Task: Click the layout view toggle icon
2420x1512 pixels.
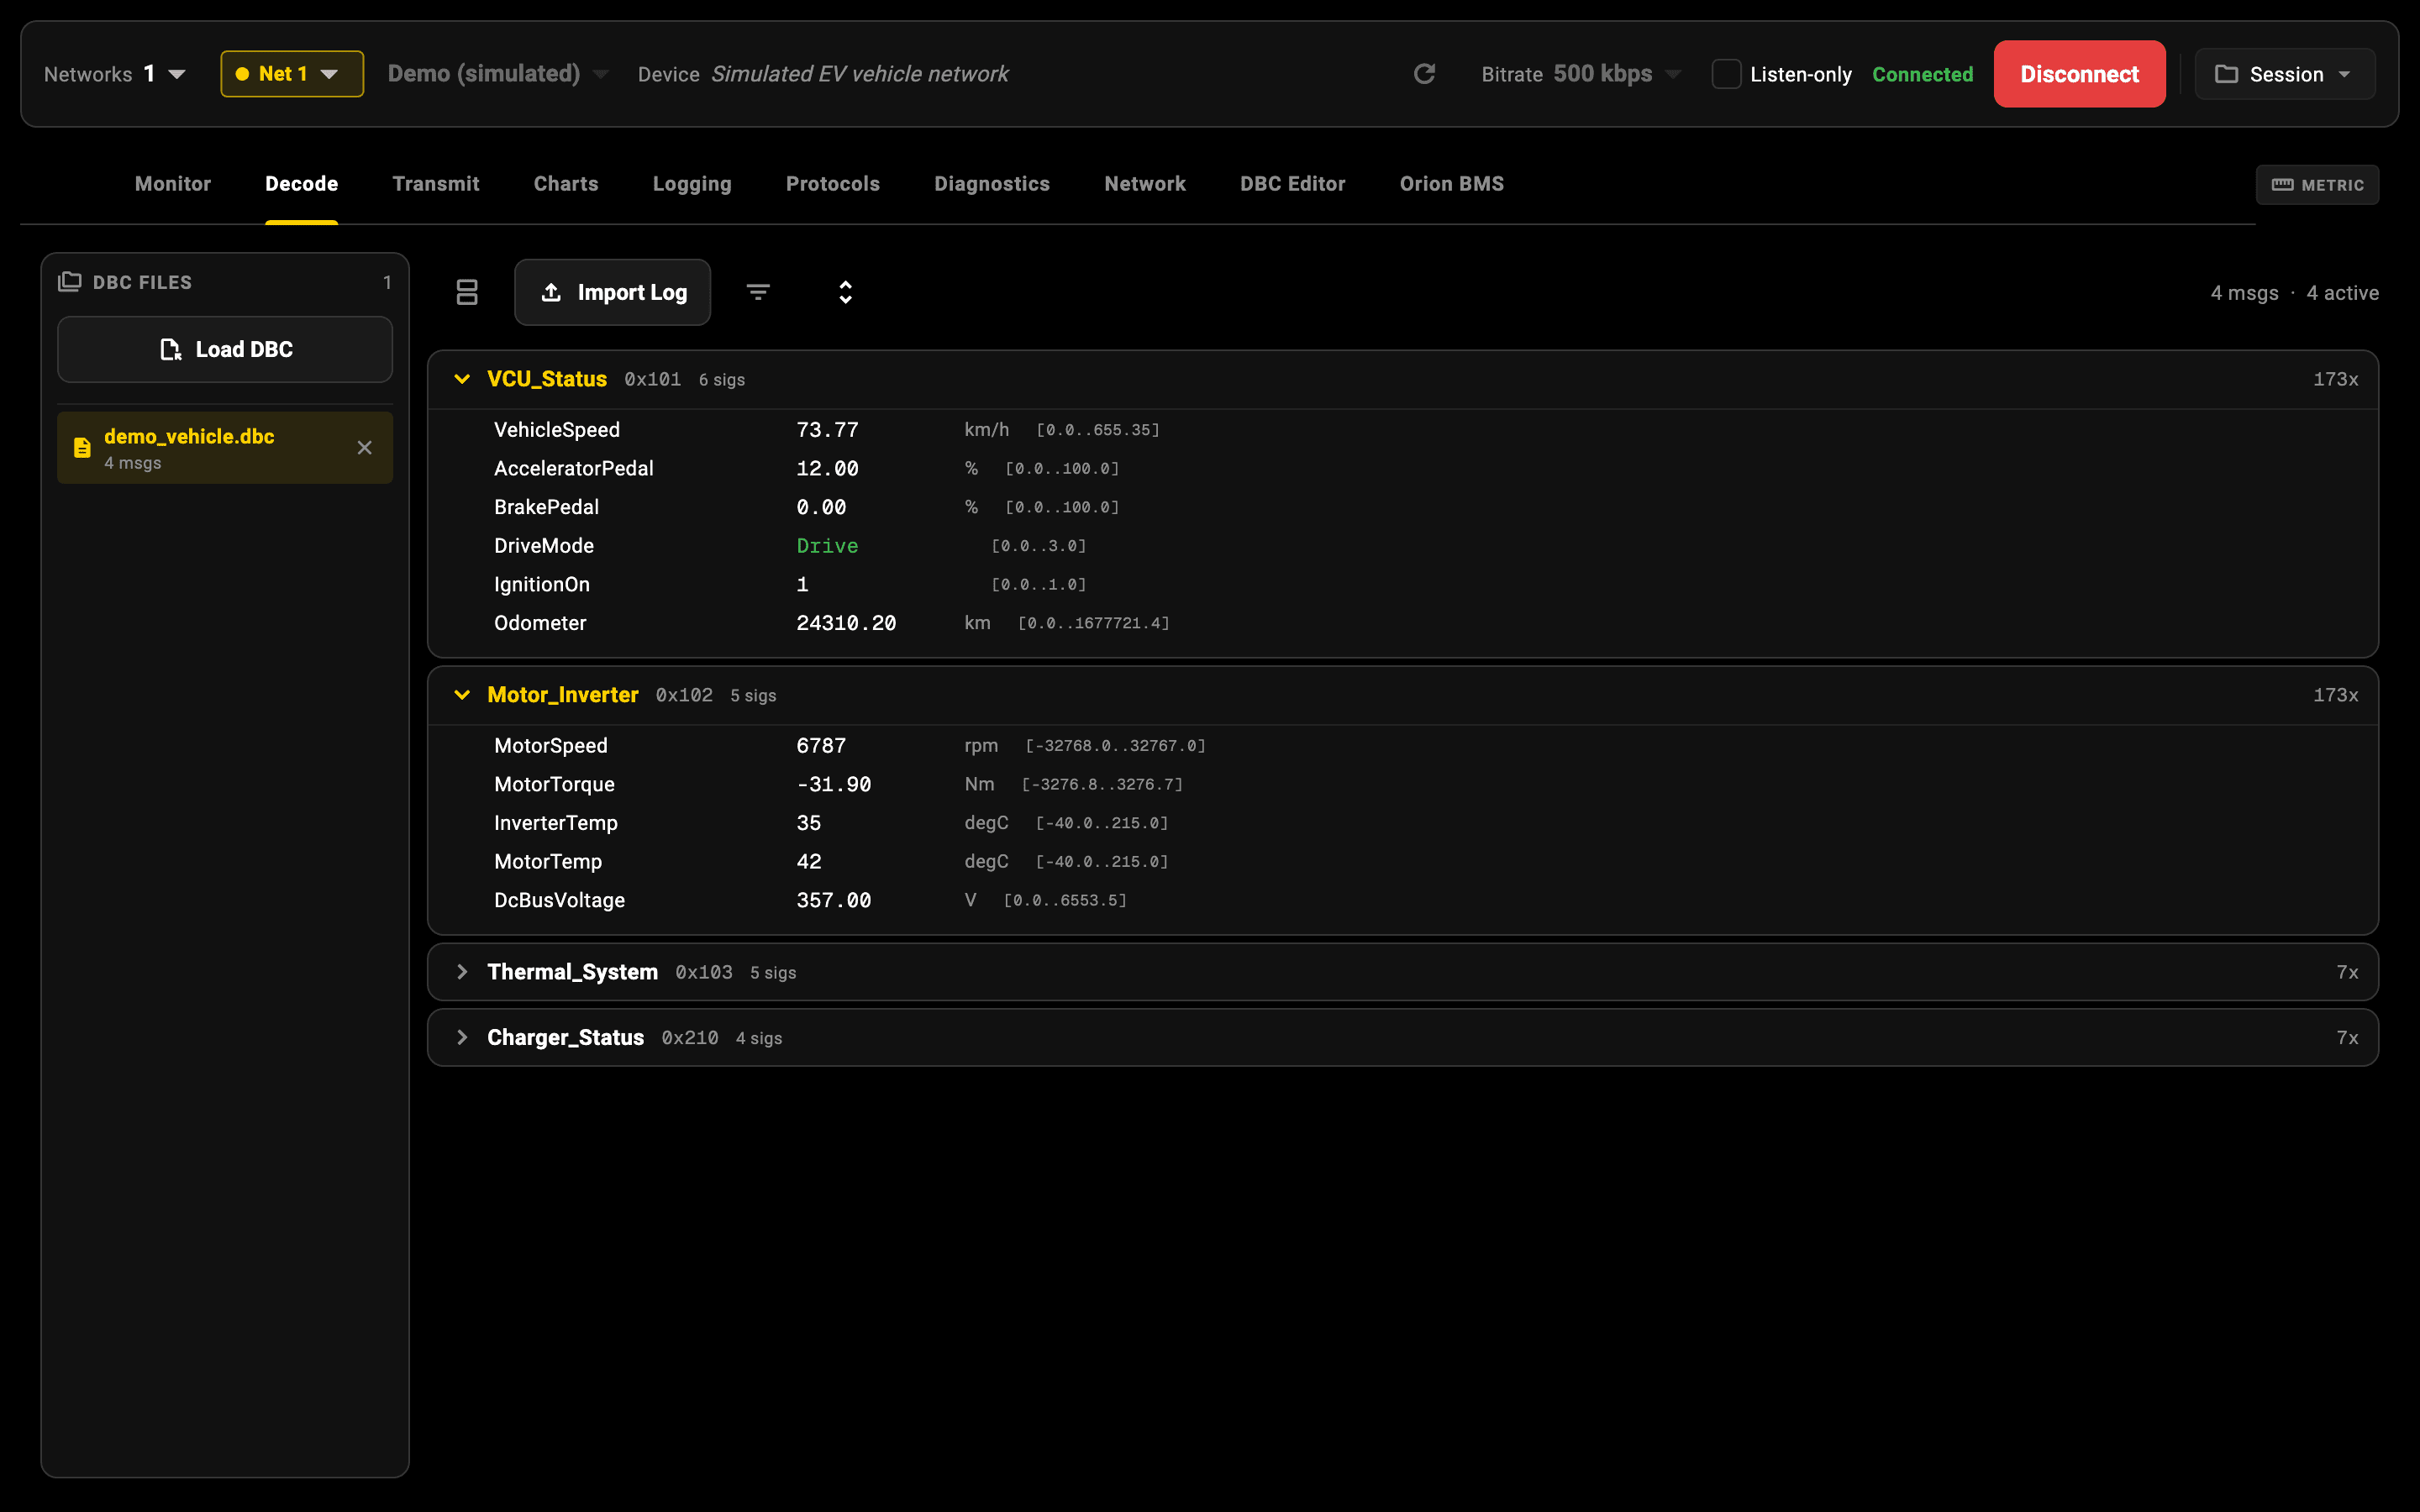Action: coord(467,292)
